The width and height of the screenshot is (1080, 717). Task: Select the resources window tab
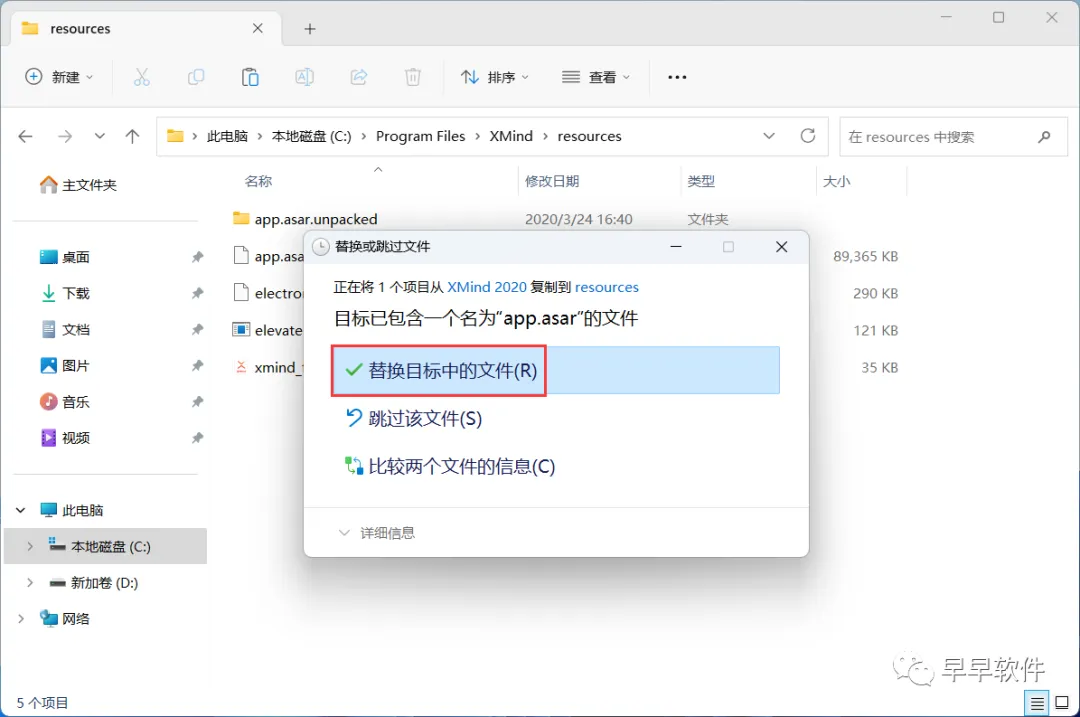coord(145,29)
